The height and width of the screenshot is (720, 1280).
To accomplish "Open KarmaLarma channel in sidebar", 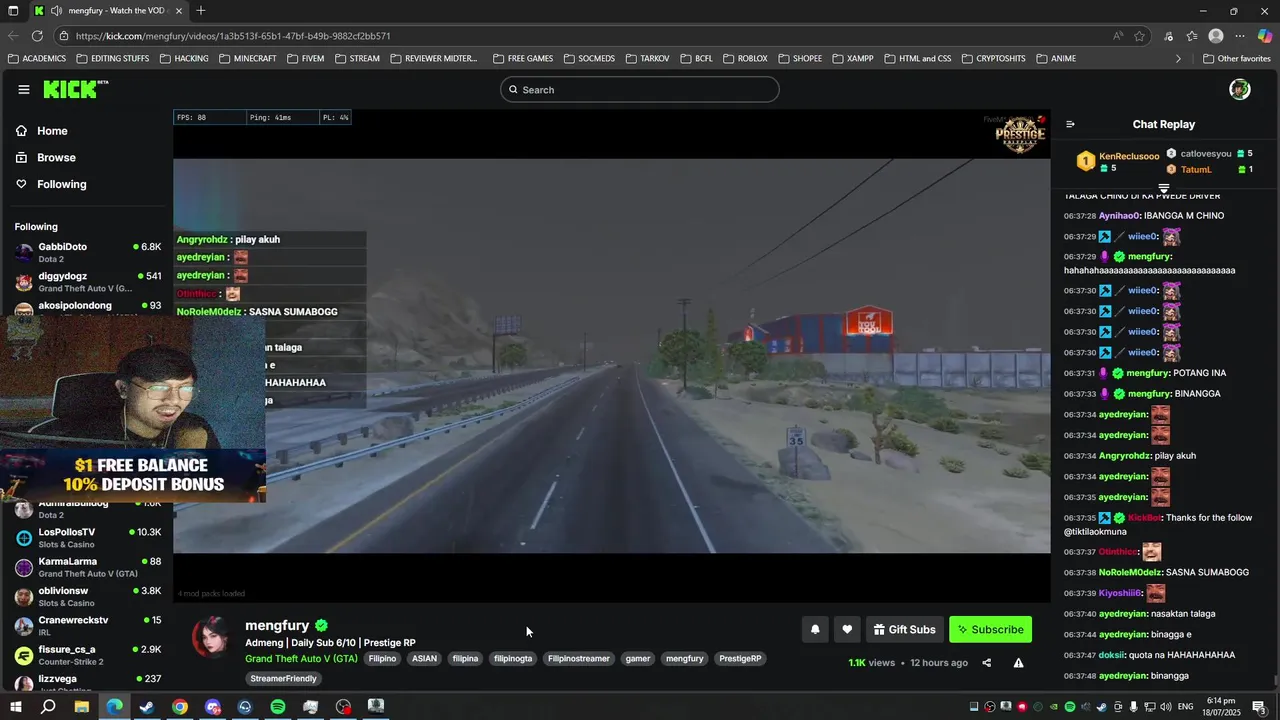I will point(88,567).
